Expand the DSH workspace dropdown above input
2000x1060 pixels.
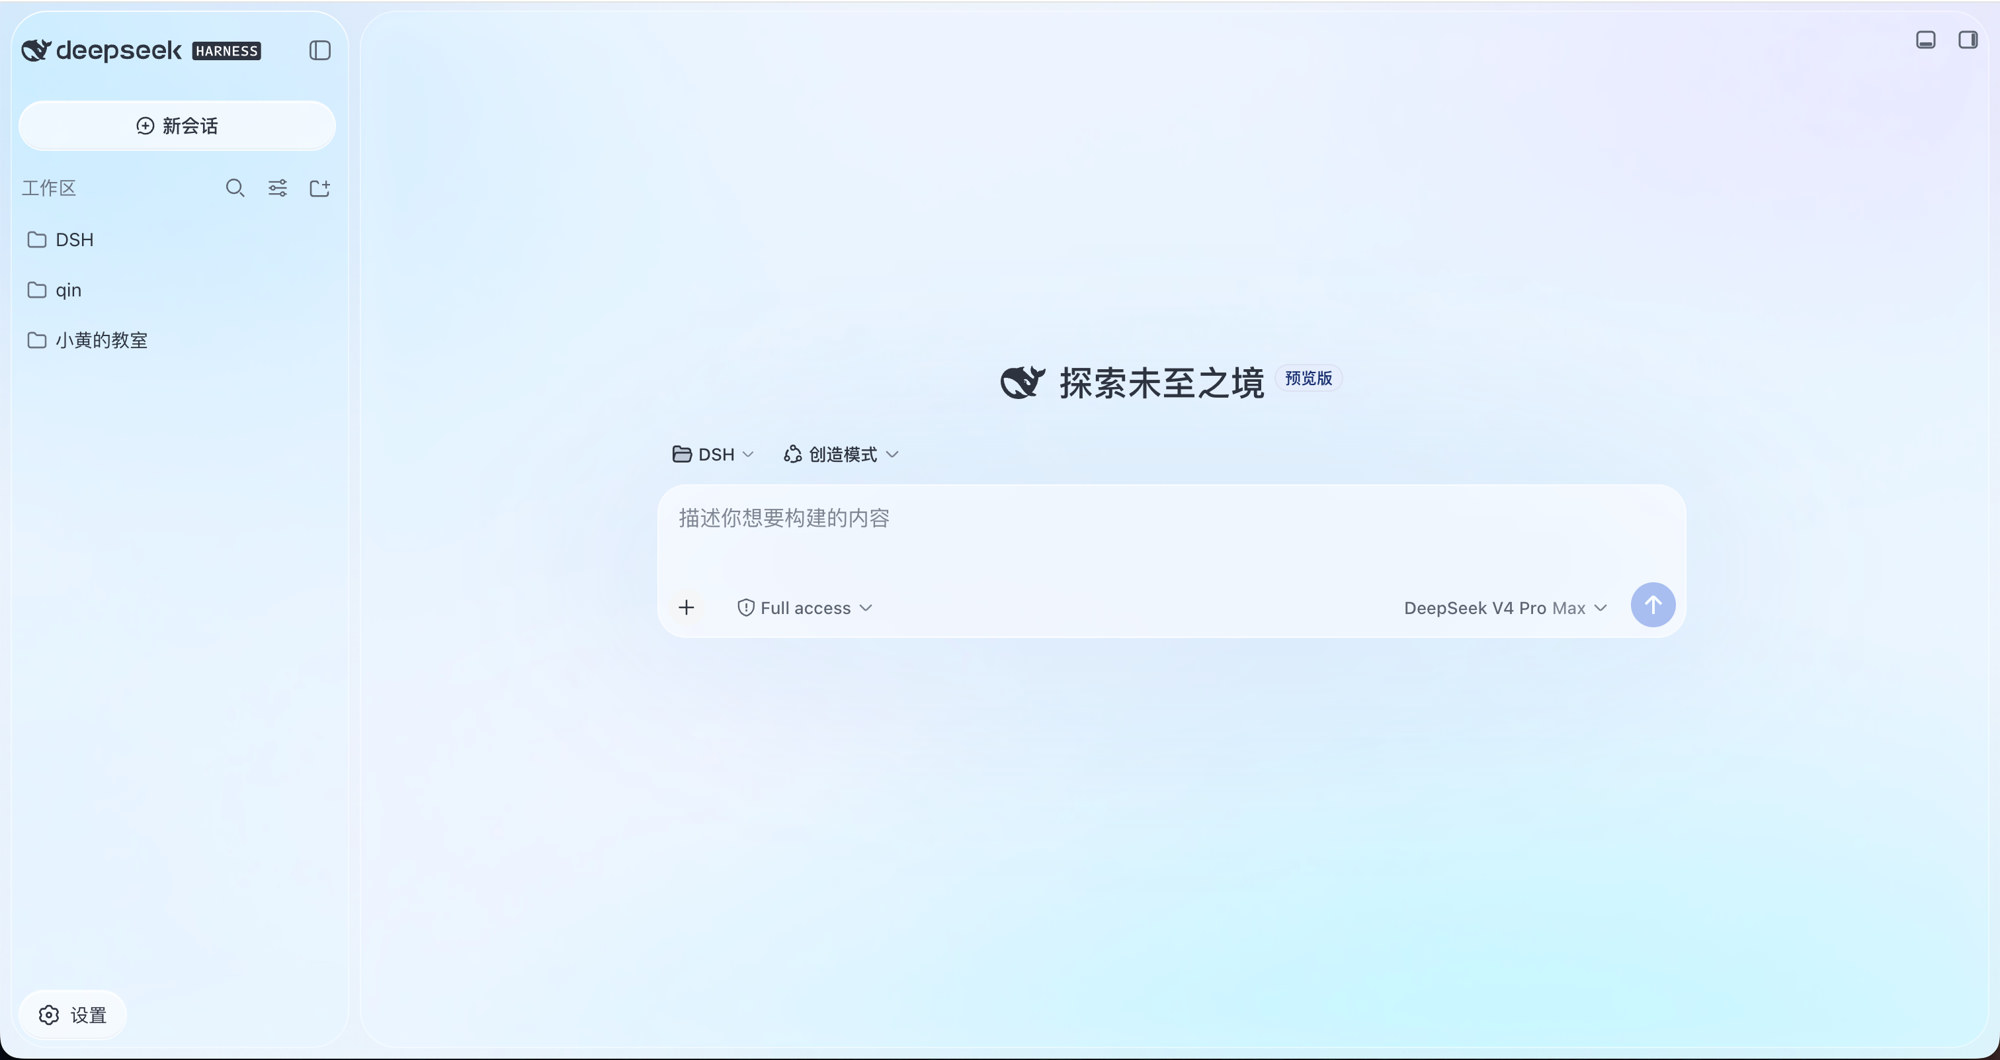pyautogui.click(x=713, y=454)
